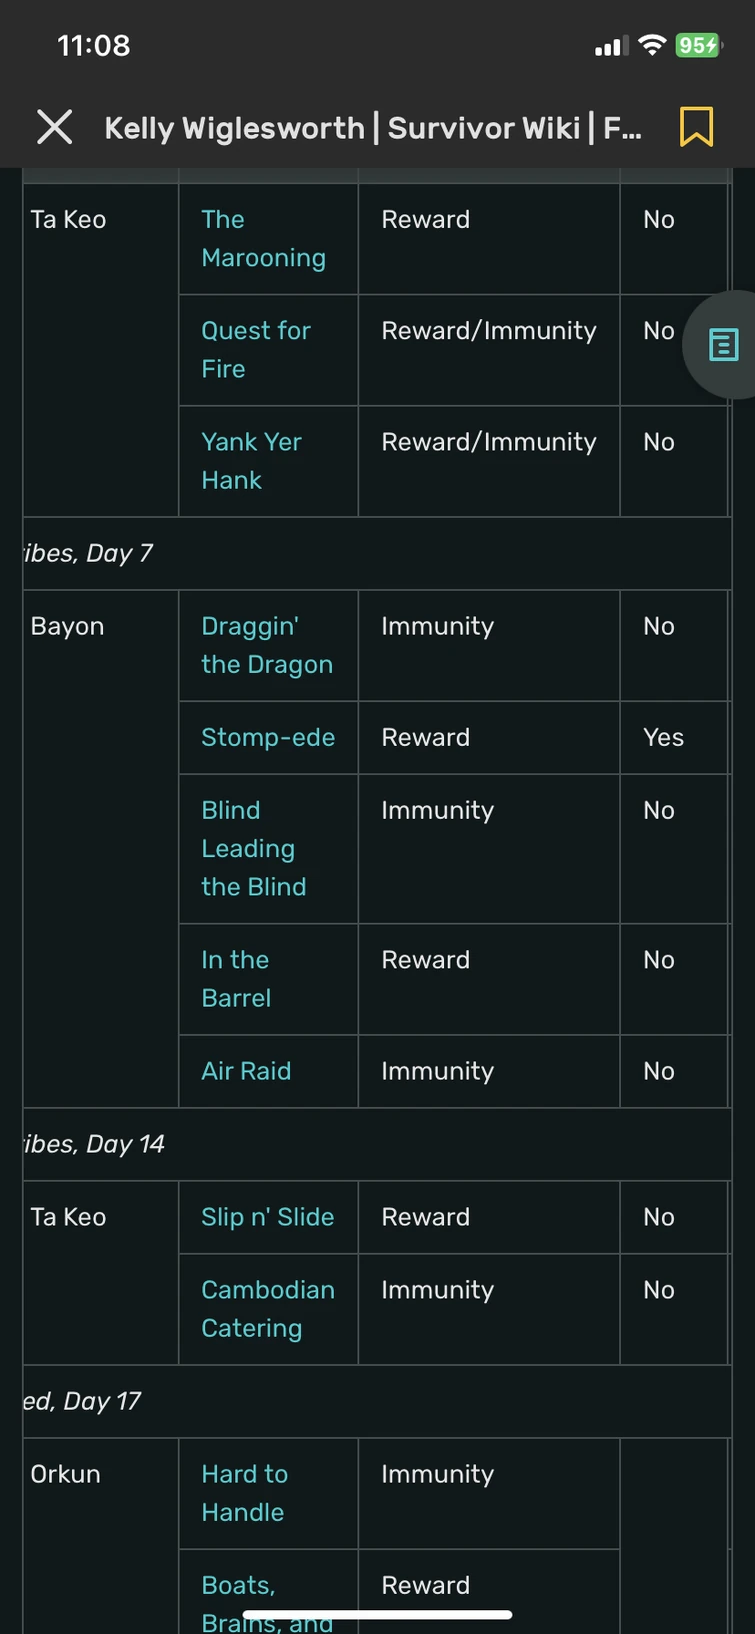Open Draggin' the Dragon challenge page

tap(266, 645)
